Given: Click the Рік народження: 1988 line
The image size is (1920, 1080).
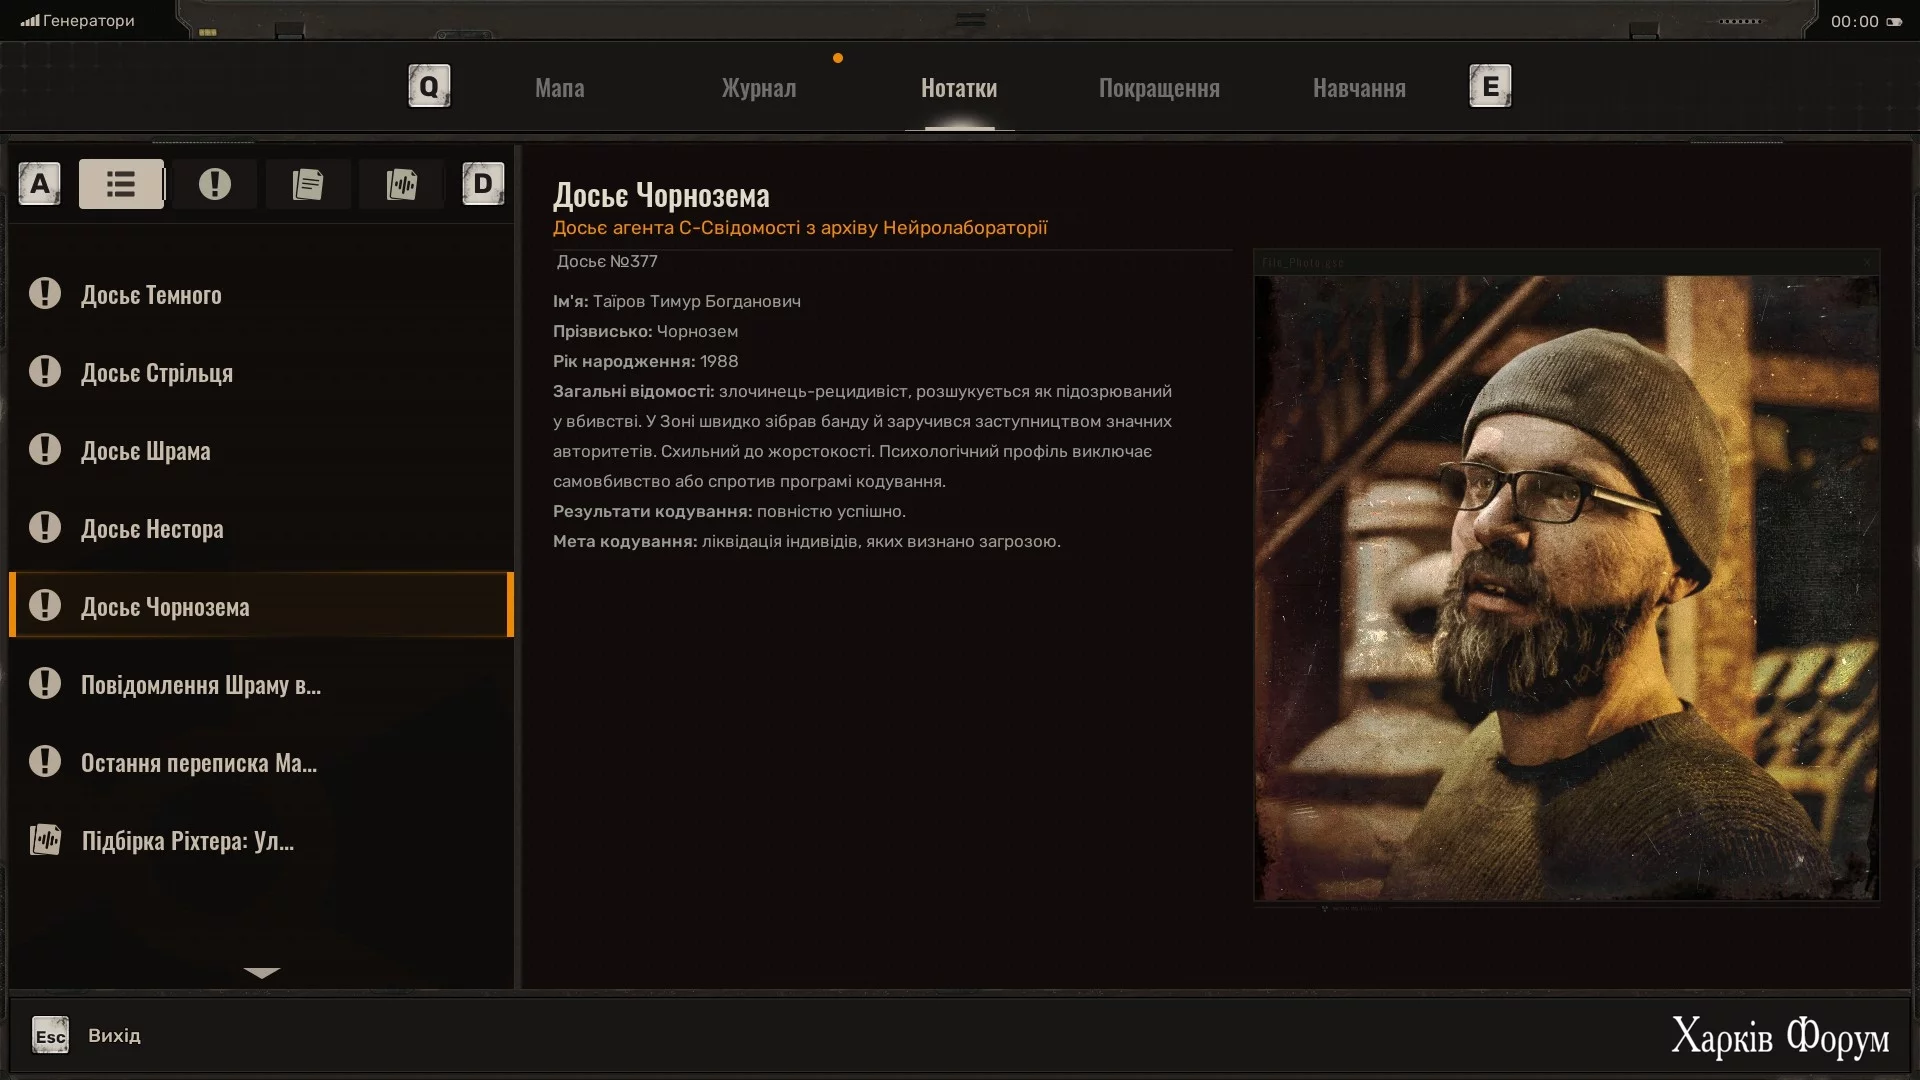Looking at the screenshot, I should 646,361.
